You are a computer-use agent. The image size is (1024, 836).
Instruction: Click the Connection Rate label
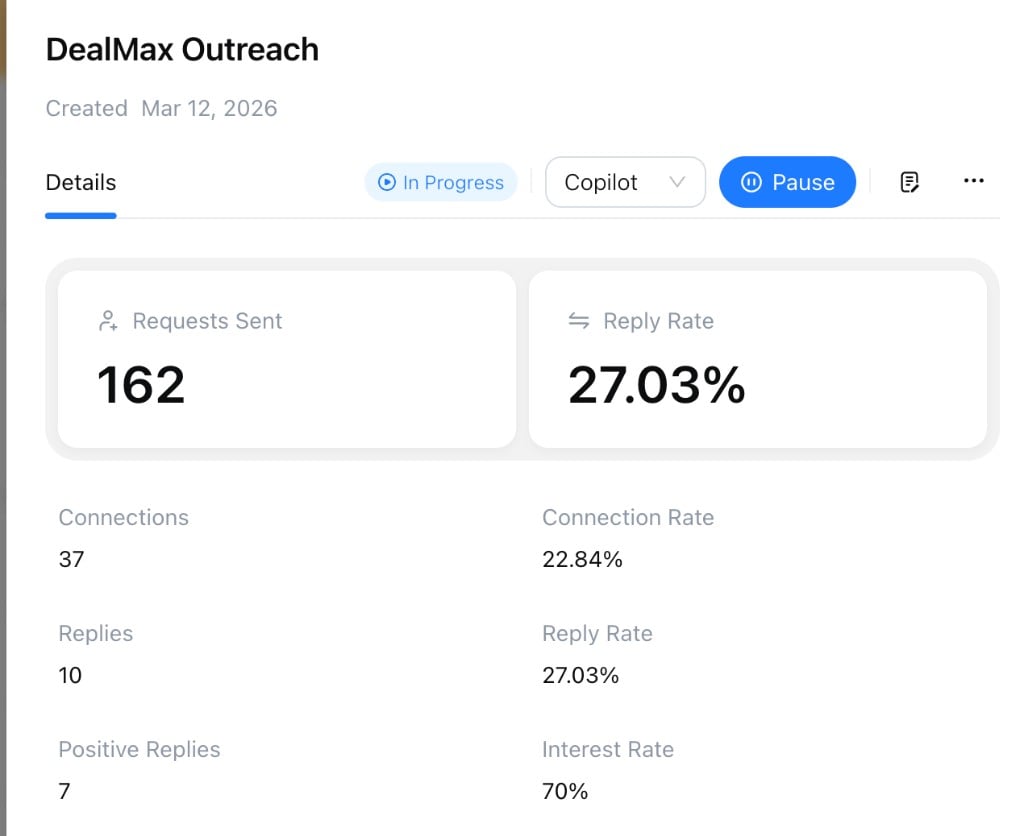(628, 517)
